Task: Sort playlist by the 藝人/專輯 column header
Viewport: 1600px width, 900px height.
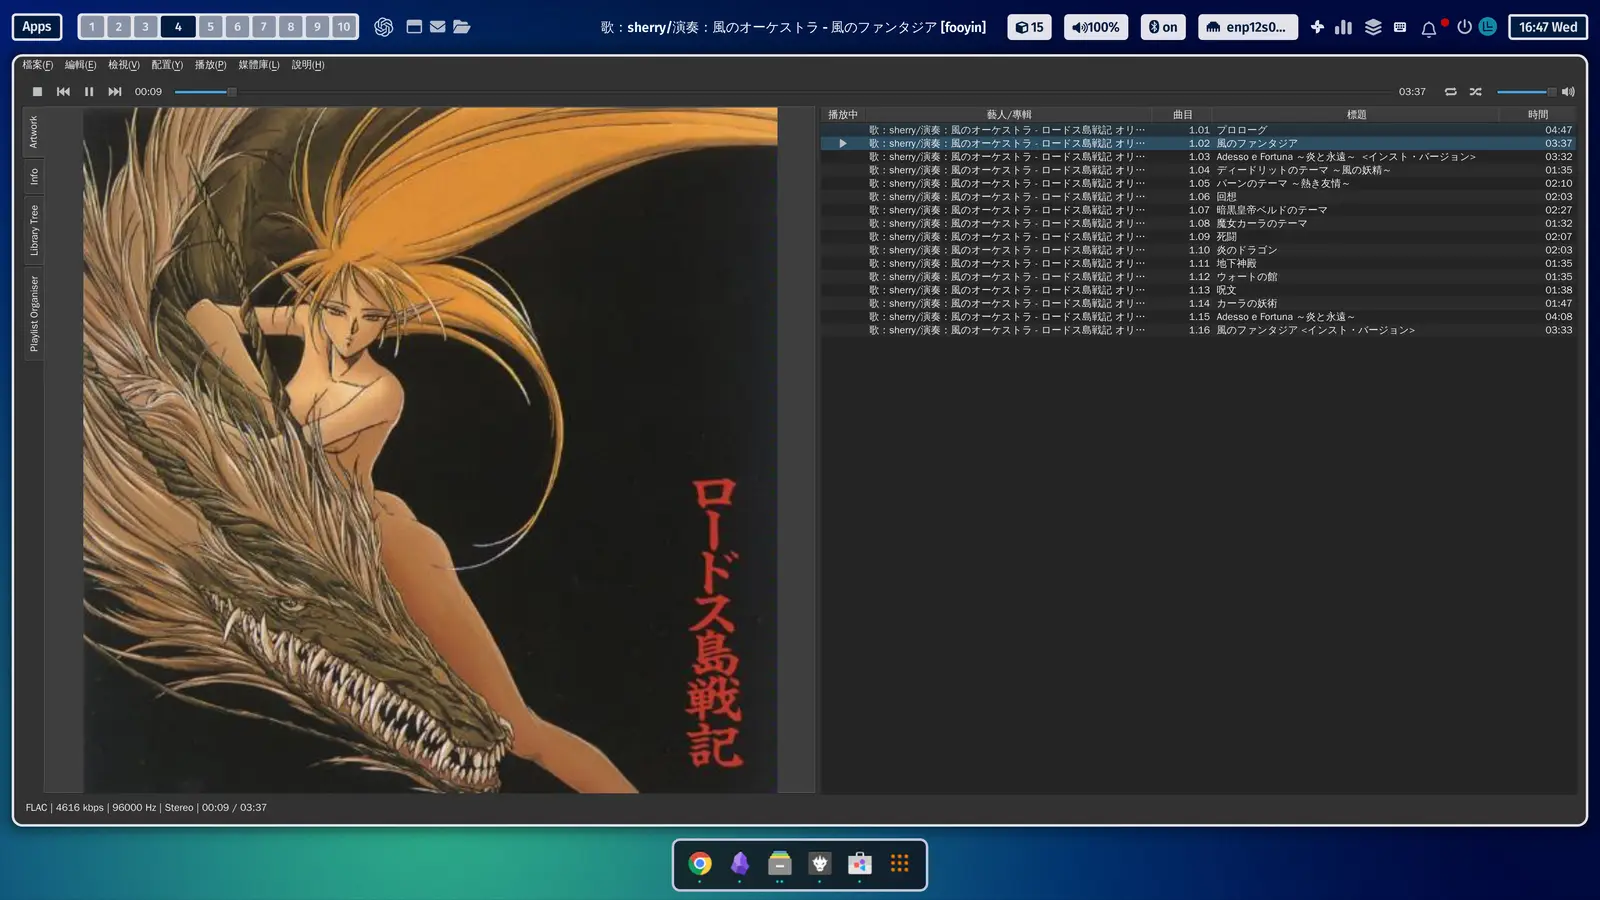Action: pos(1009,115)
